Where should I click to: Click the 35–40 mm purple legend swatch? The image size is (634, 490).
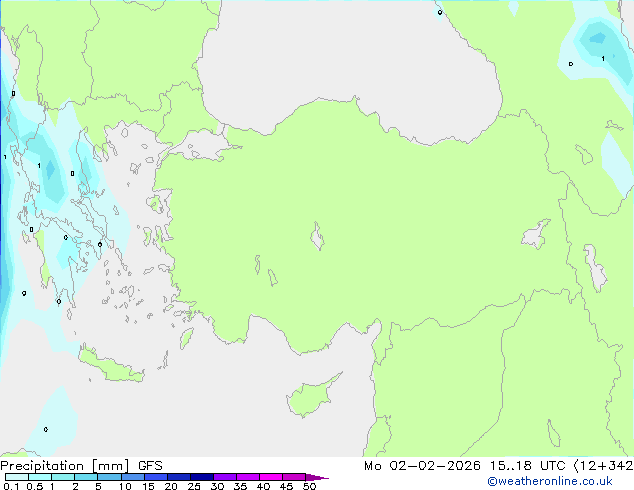tap(248, 477)
